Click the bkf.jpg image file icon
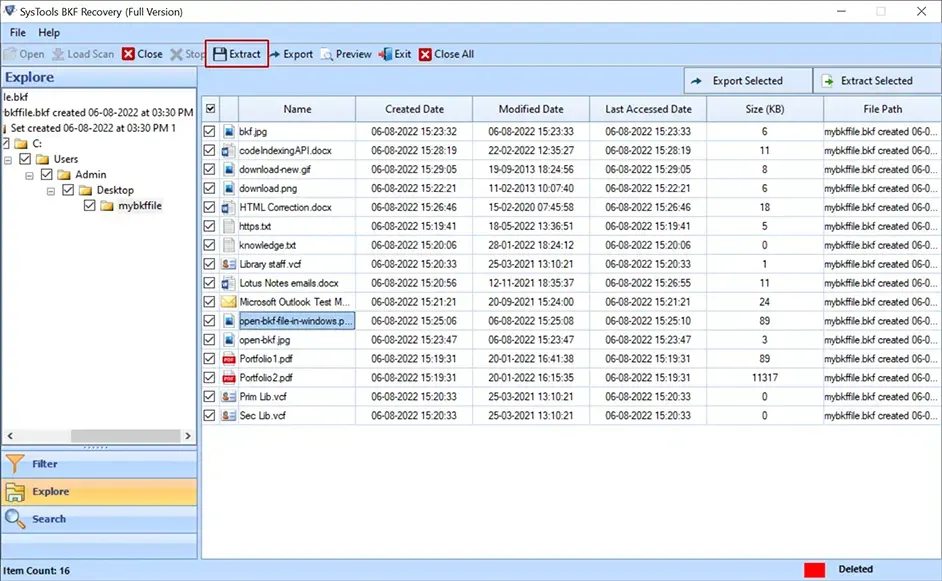The height and width of the screenshot is (581, 942). point(229,131)
